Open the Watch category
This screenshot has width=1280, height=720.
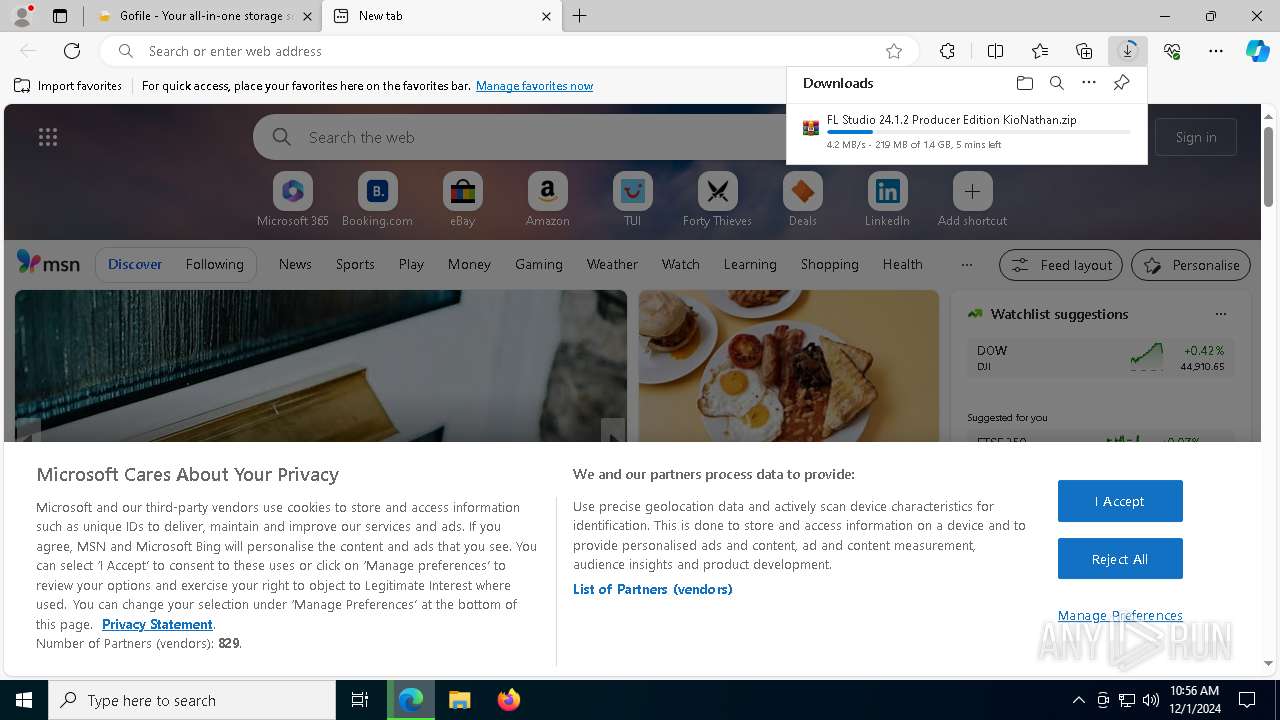tap(681, 264)
